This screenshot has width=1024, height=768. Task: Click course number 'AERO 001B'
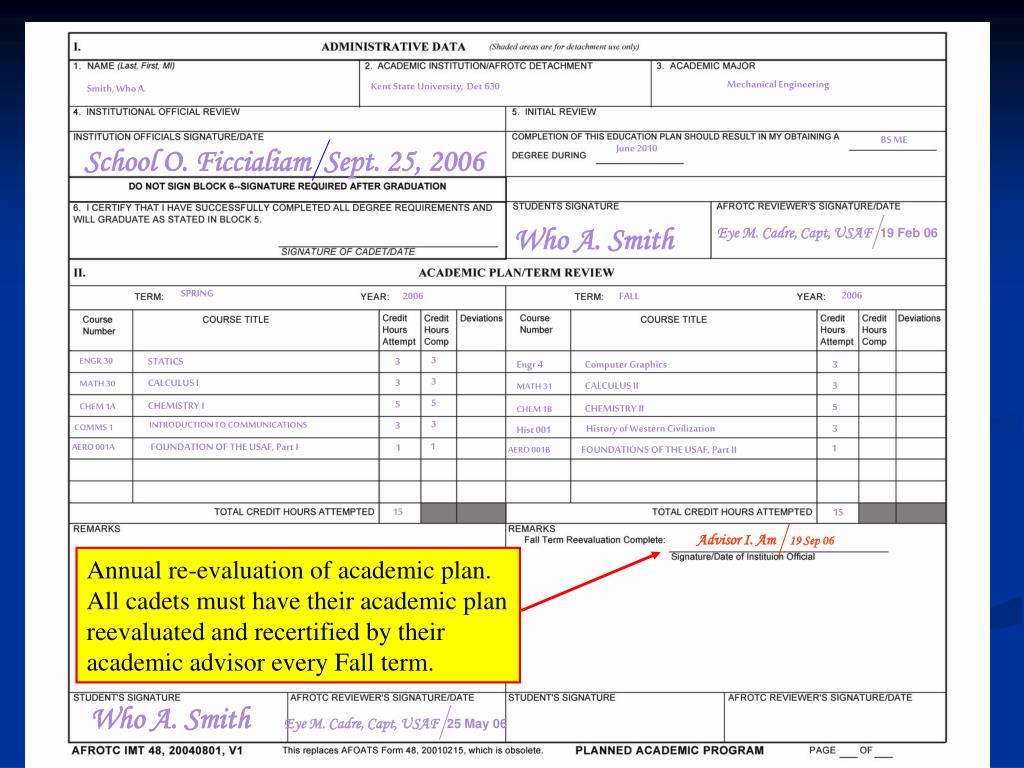(x=529, y=449)
